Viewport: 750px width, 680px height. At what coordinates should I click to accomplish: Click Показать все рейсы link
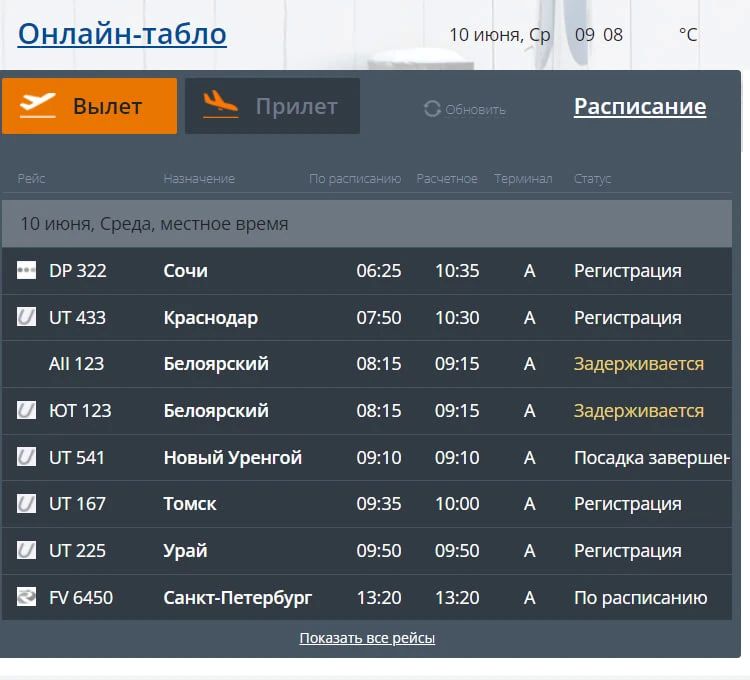click(x=367, y=638)
